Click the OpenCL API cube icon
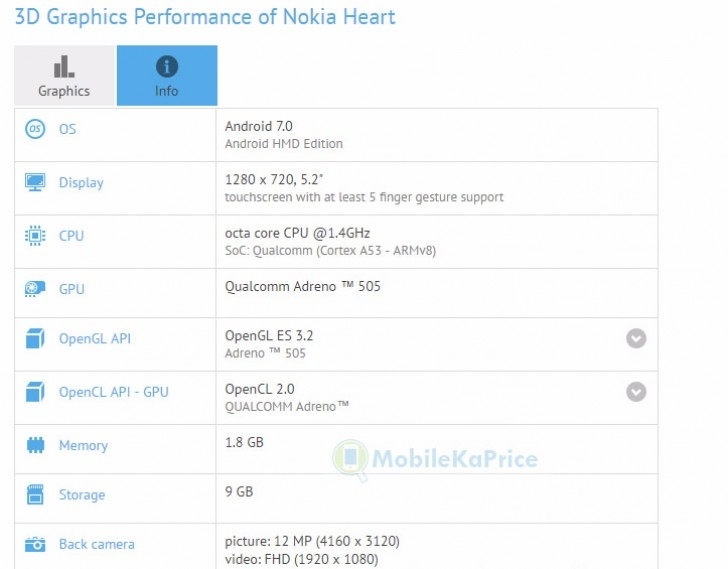Viewport: 728px width, 569px height. tap(35, 392)
